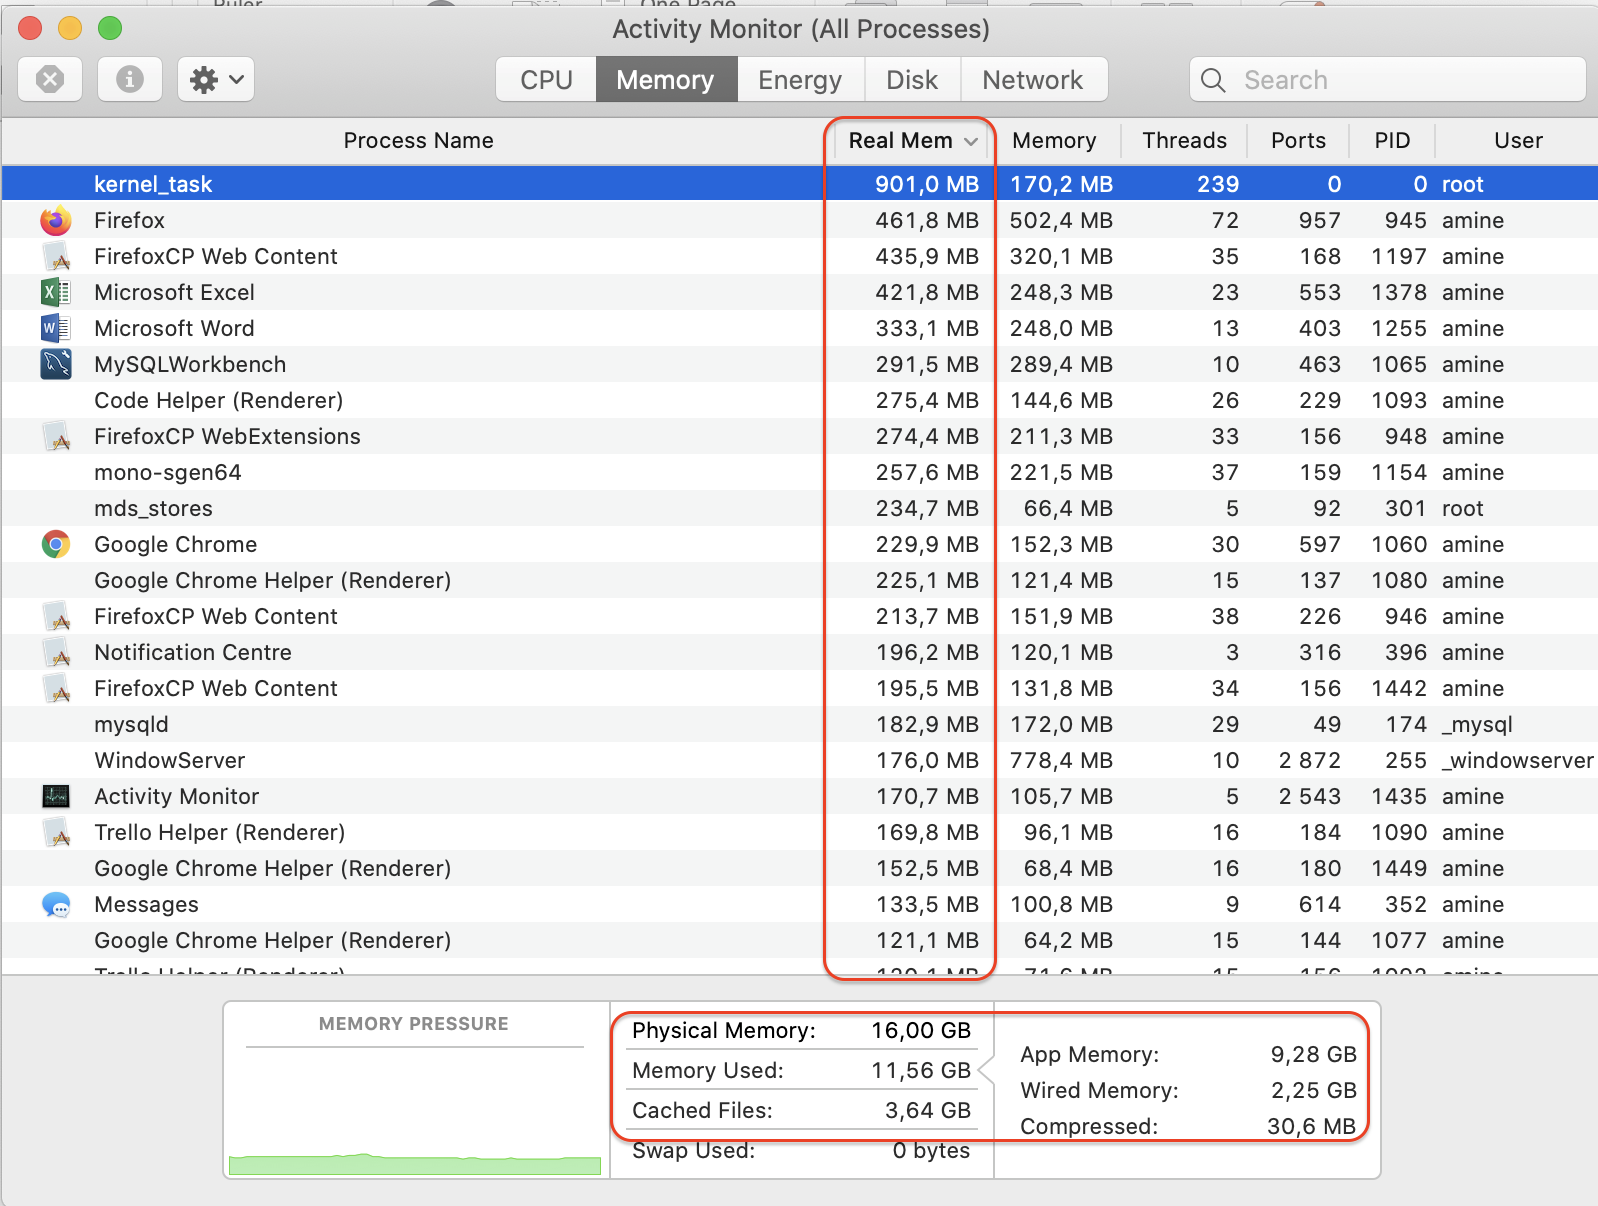Click the Messages chat bubble icon
Screen dimensions: 1598x1206
tap(56, 905)
